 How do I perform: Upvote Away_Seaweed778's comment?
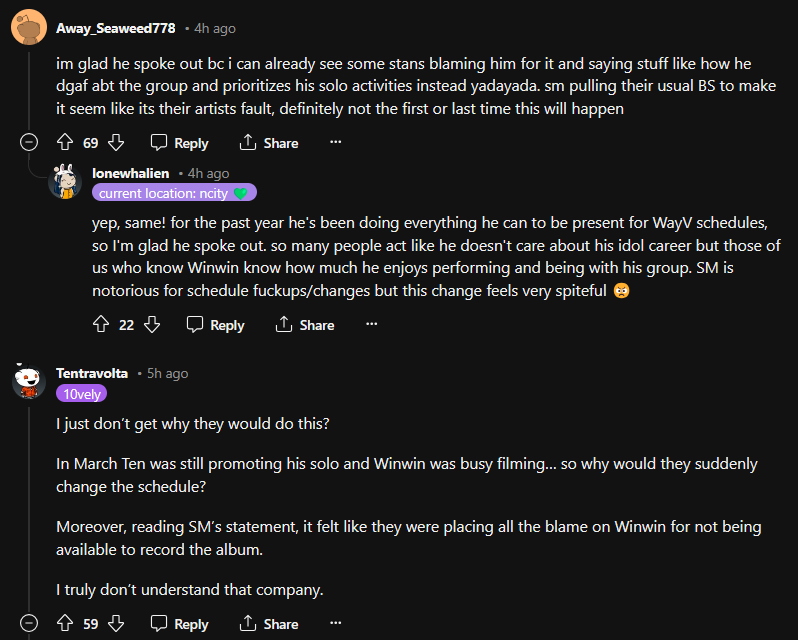(65, 143)
